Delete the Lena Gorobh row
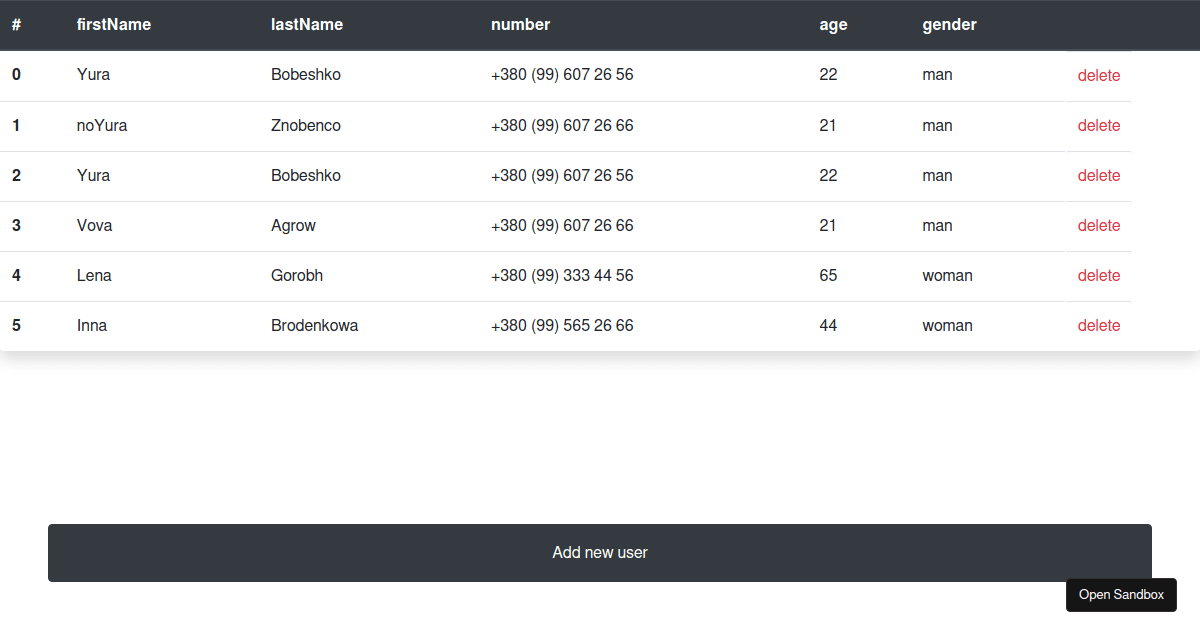Screen dimensions: 1200x630 pyautogui.click(x=1099, y=276)
